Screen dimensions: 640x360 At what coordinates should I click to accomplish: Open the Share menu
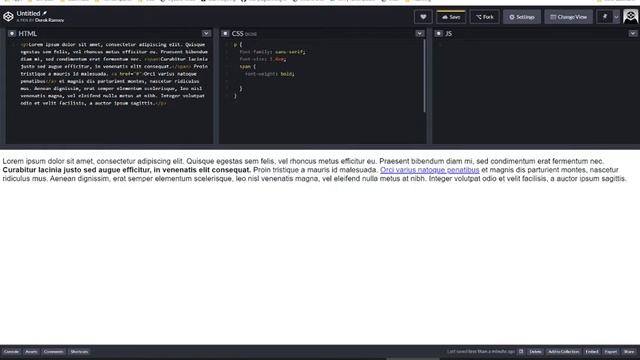pos(629,351)
